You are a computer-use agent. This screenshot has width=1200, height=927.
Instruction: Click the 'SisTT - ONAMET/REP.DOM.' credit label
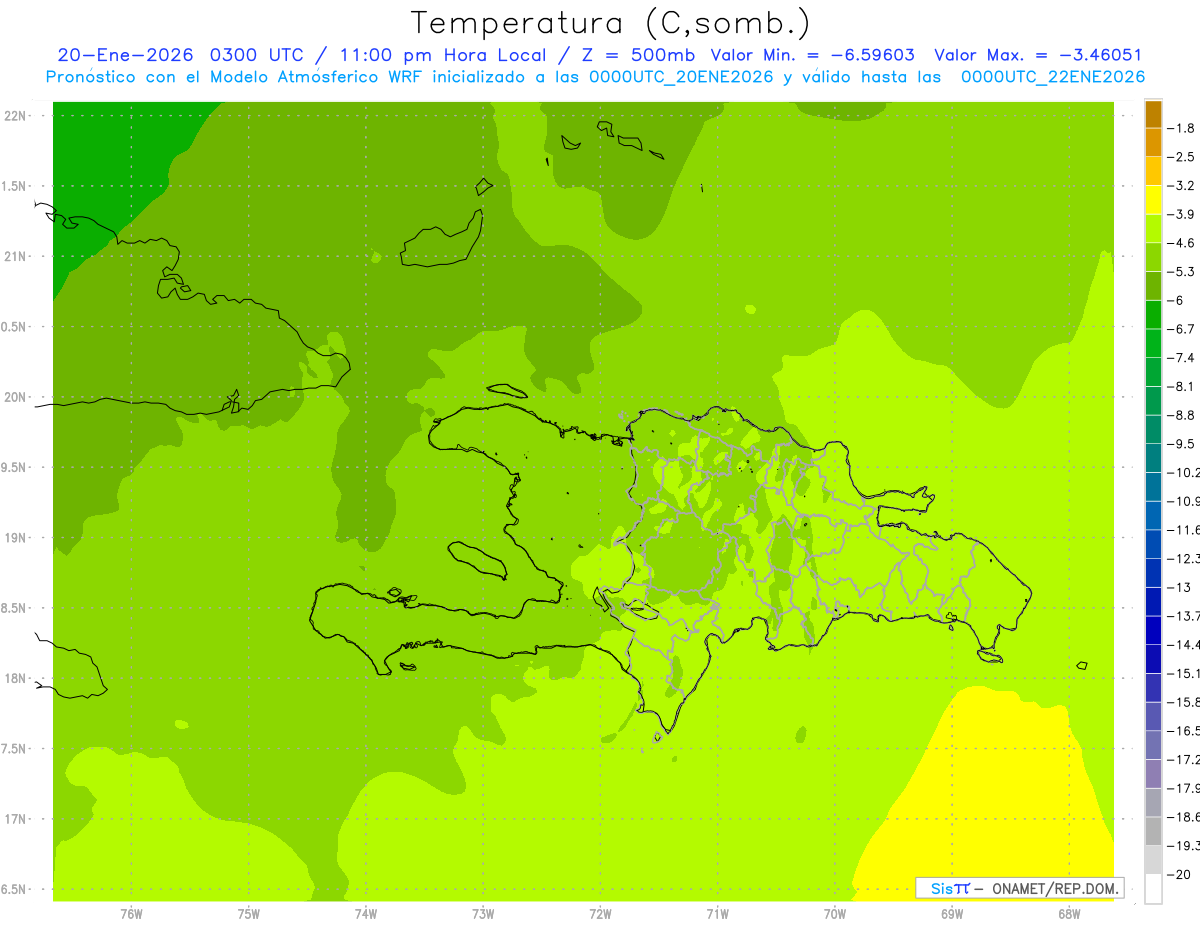tap(1020, 888)
